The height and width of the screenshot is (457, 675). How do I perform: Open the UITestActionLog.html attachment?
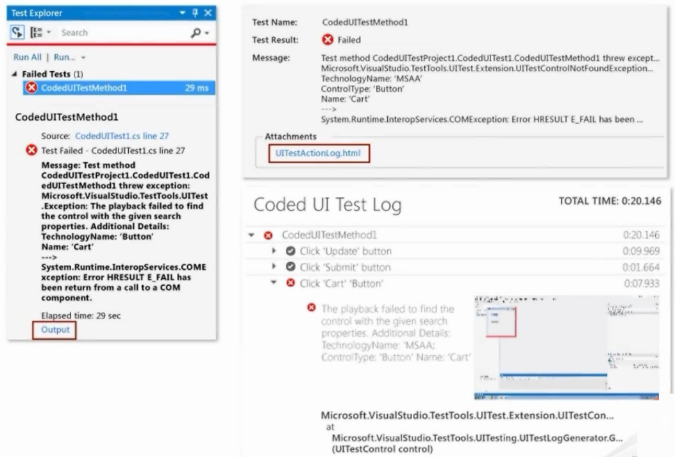tap(318, 153)
